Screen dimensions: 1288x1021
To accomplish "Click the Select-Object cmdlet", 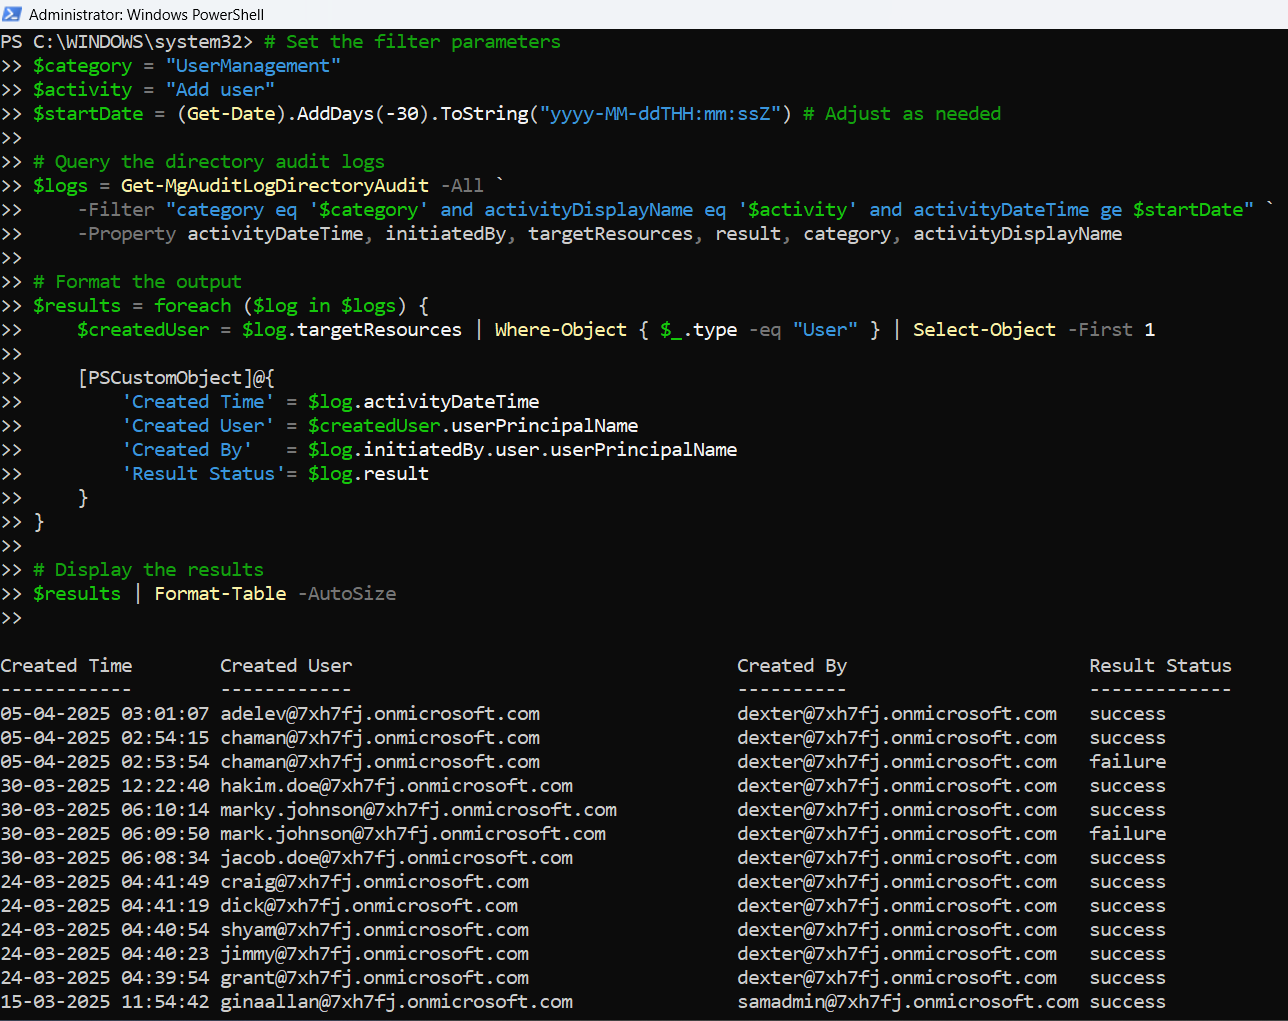I will (984, 330).
